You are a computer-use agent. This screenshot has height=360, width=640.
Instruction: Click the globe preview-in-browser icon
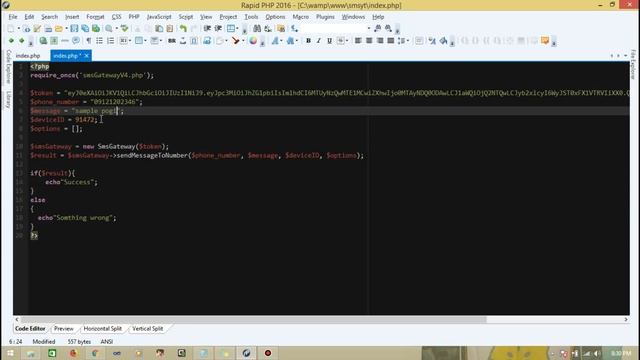(43, 41)
